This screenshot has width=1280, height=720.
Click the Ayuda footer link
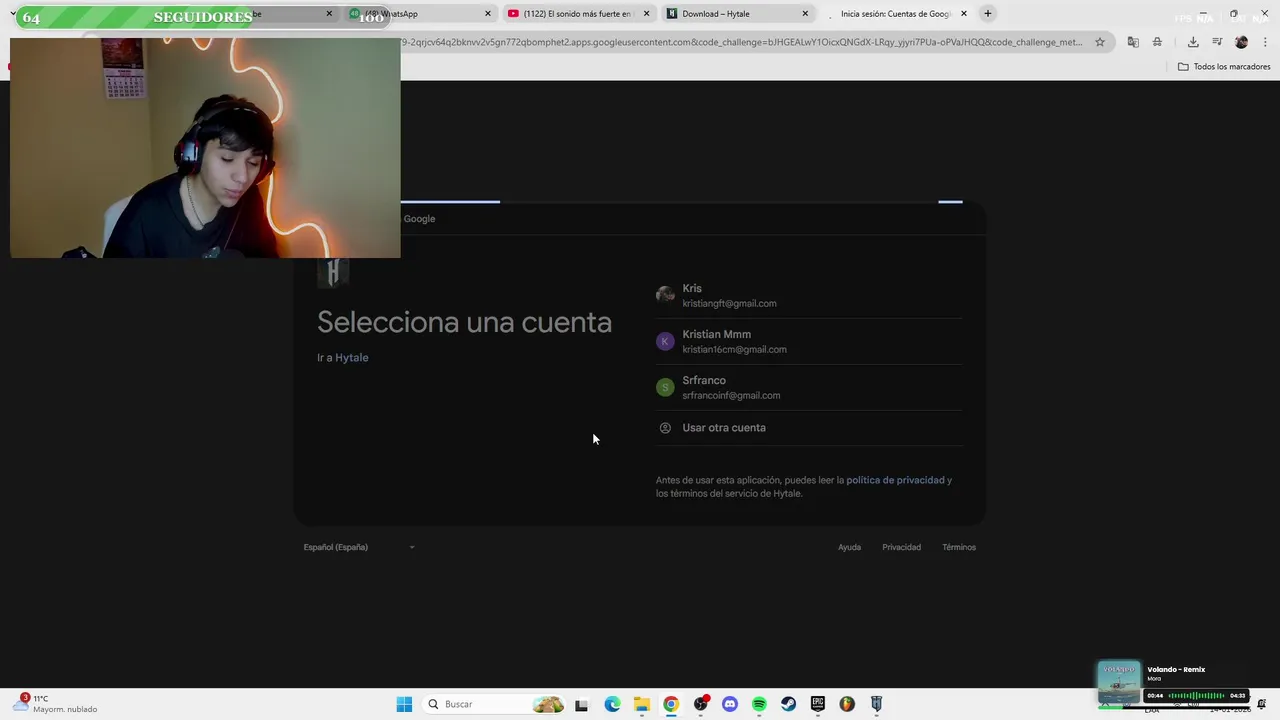pyautogui.click(x=849, y=547)
